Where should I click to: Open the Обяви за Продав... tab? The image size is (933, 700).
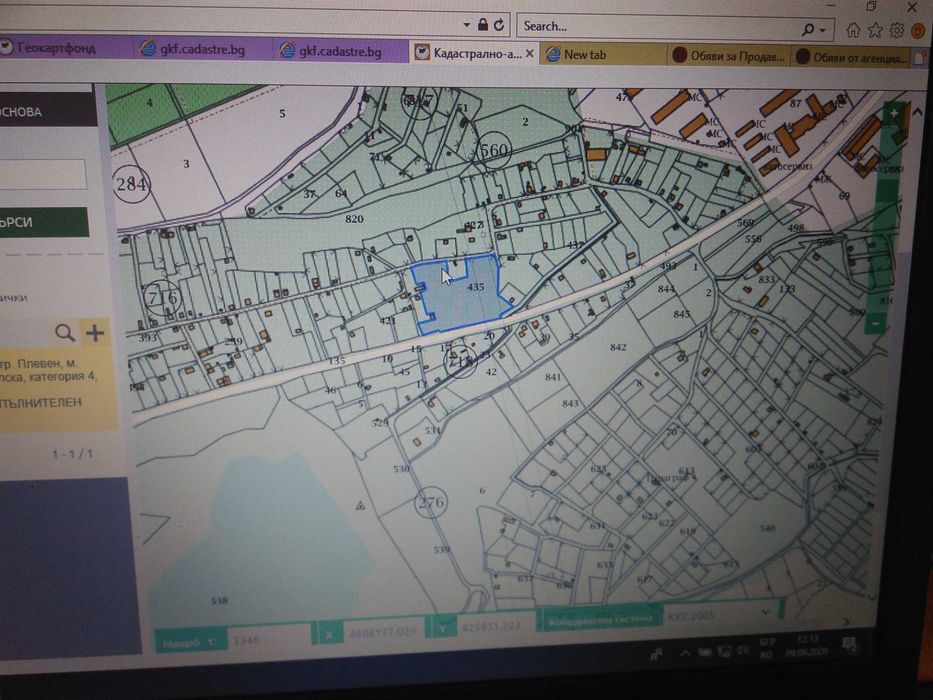[728, 56]
